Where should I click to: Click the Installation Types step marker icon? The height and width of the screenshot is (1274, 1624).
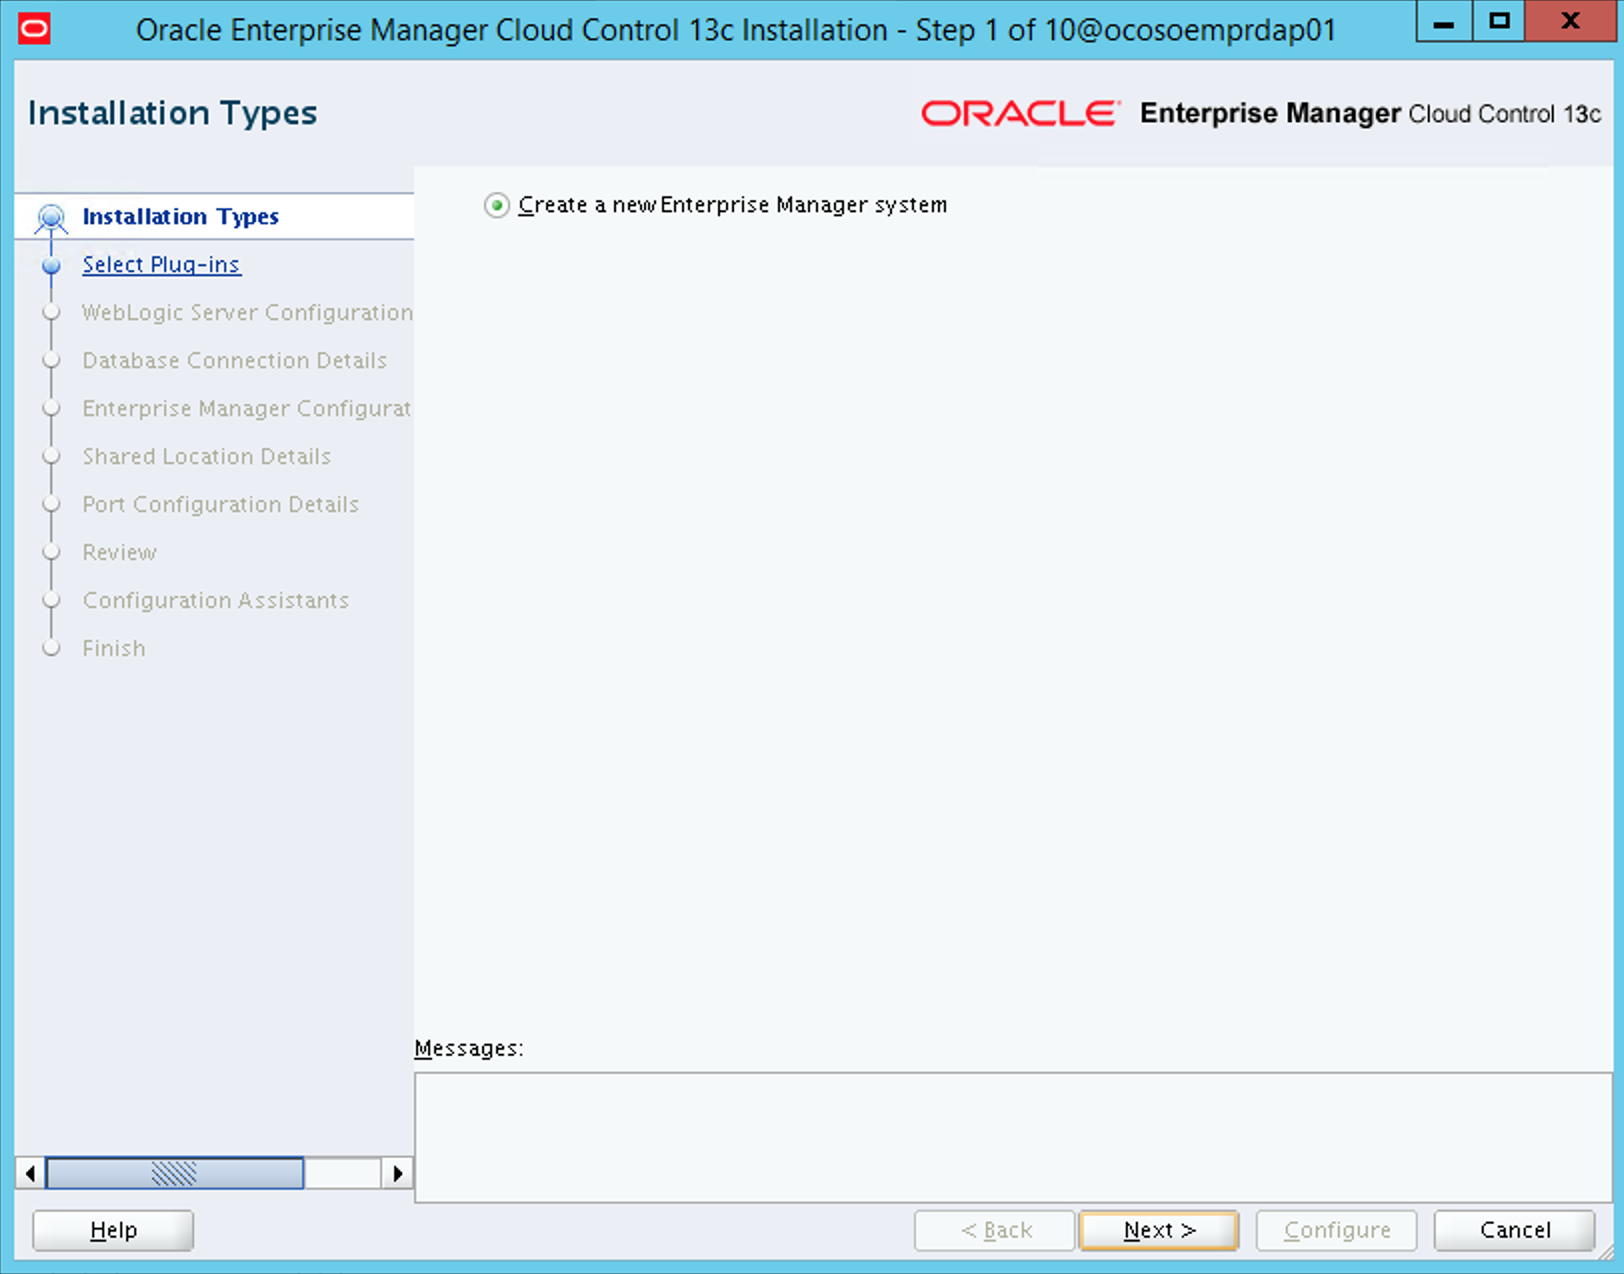(x=51, y=217)
